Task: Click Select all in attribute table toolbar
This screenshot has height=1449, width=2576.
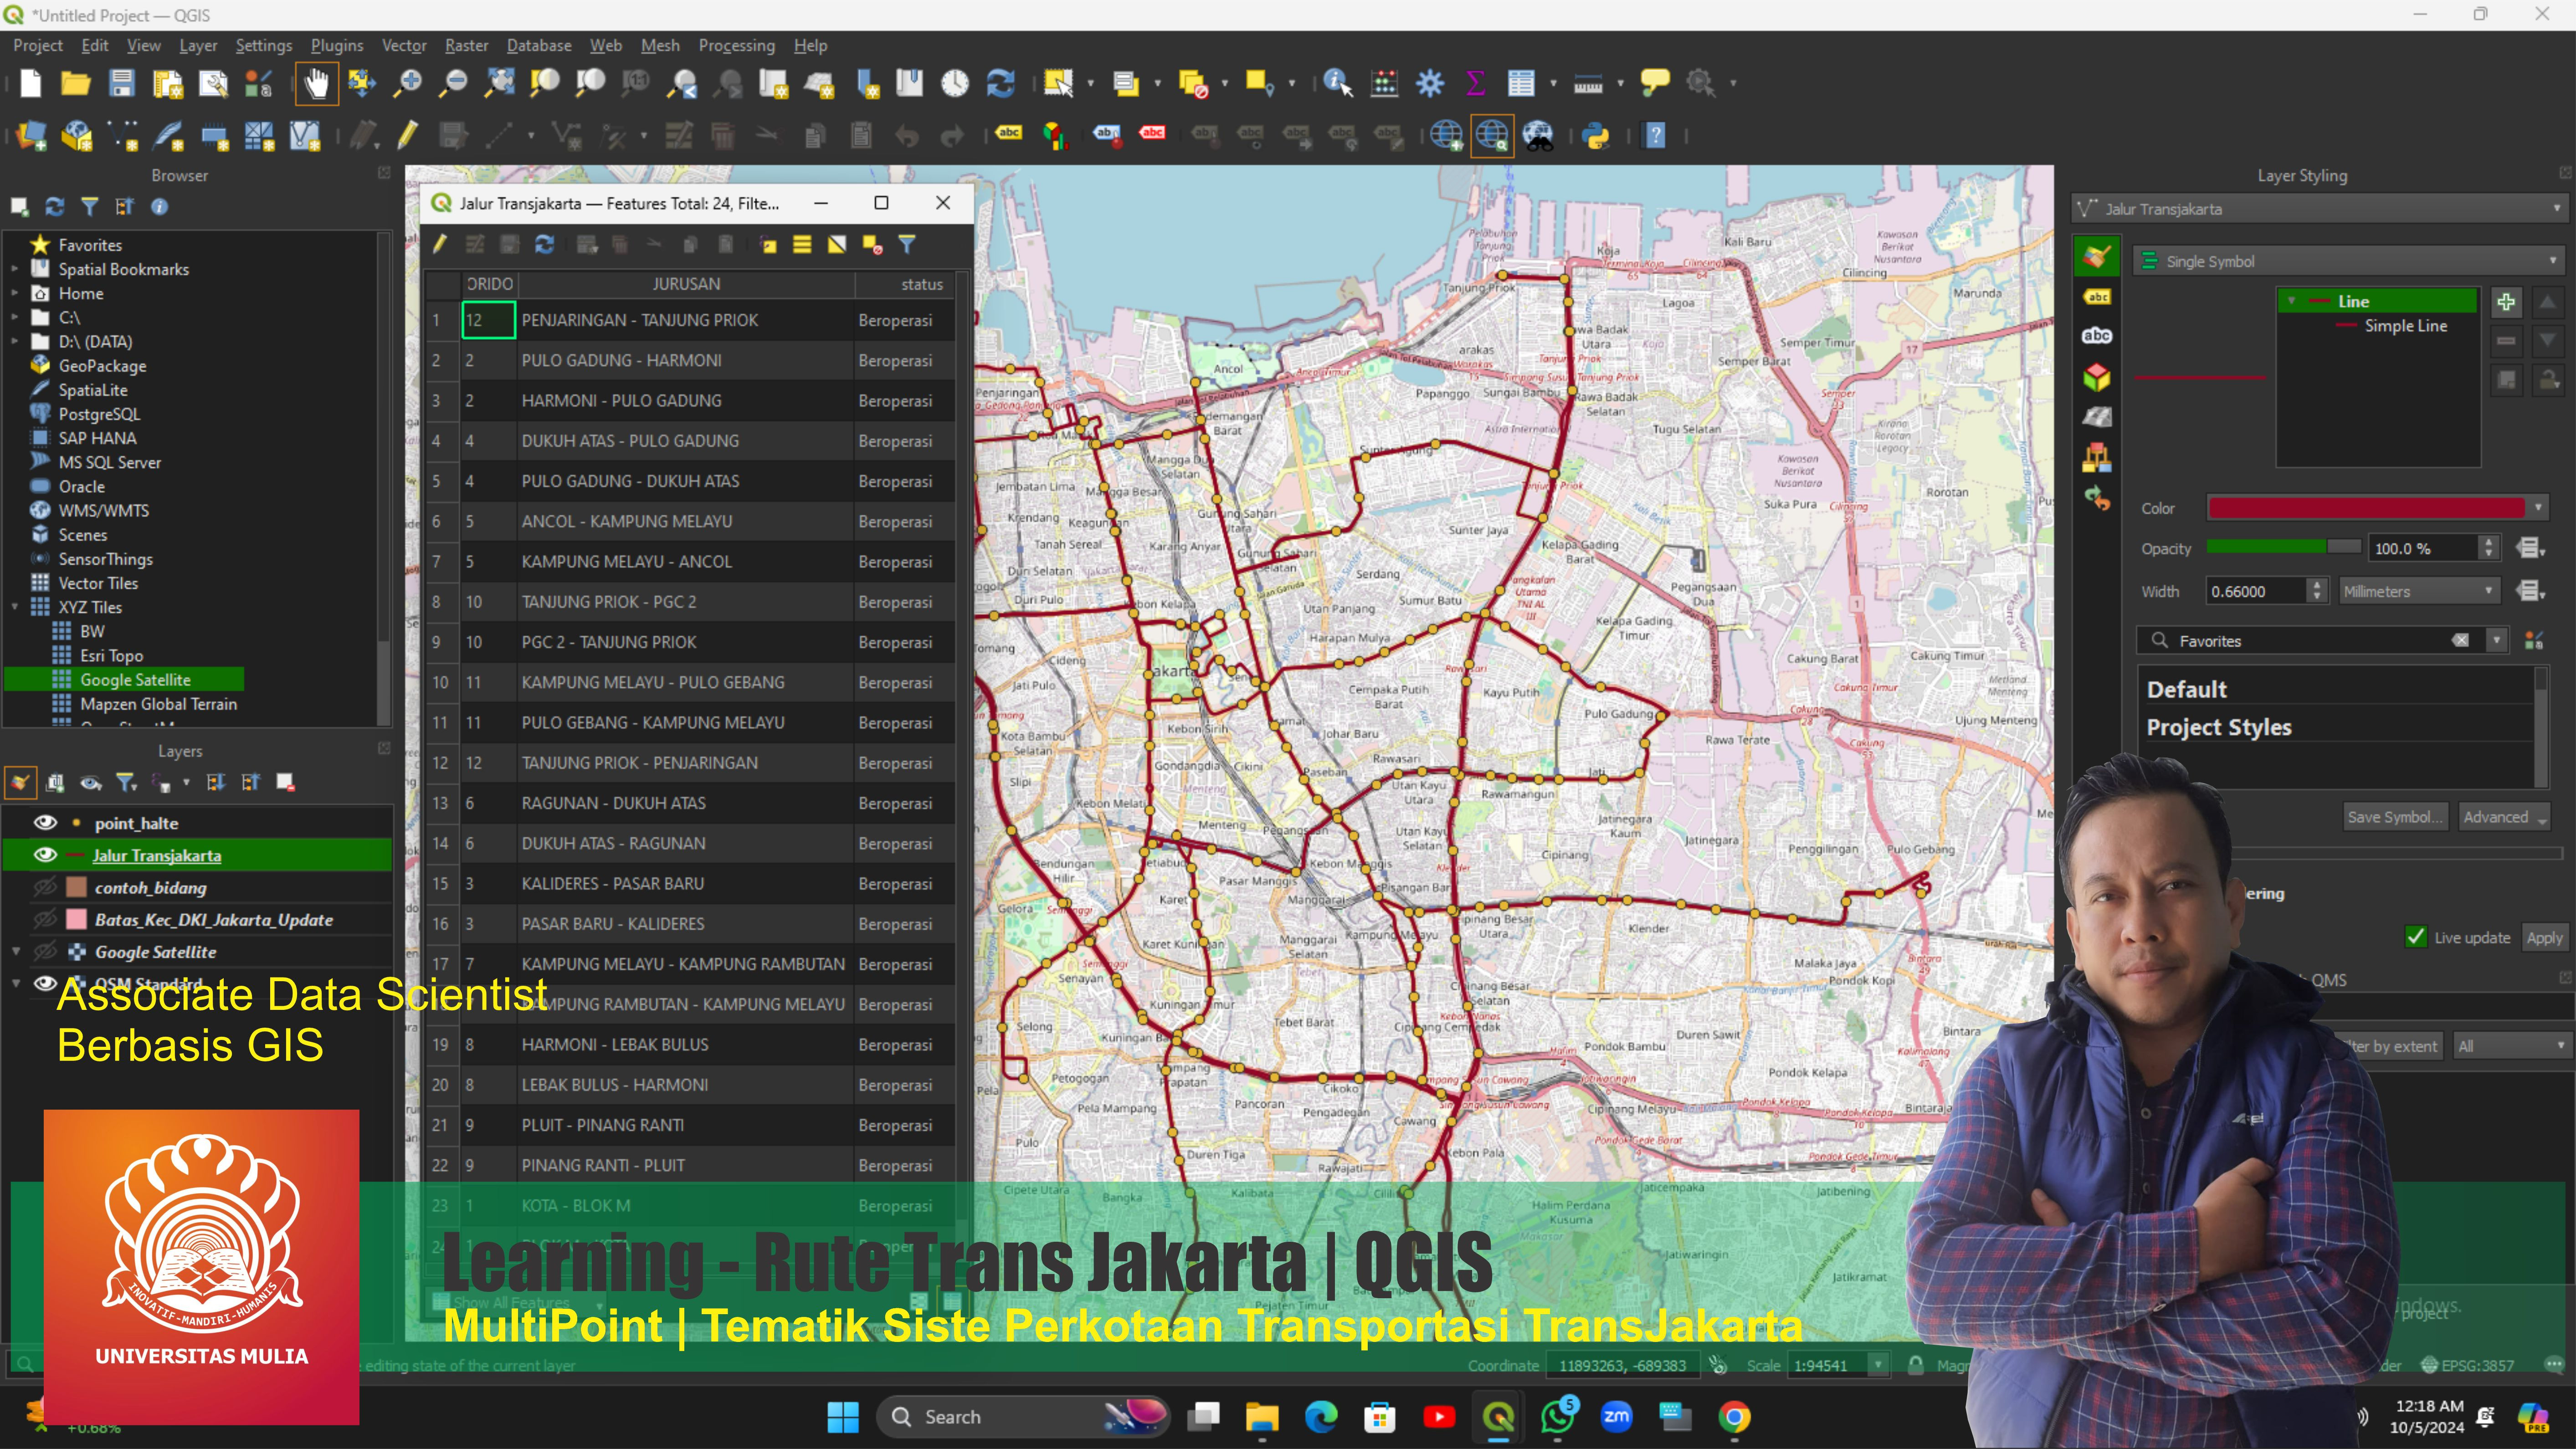Action: click(x=802, y=244)
